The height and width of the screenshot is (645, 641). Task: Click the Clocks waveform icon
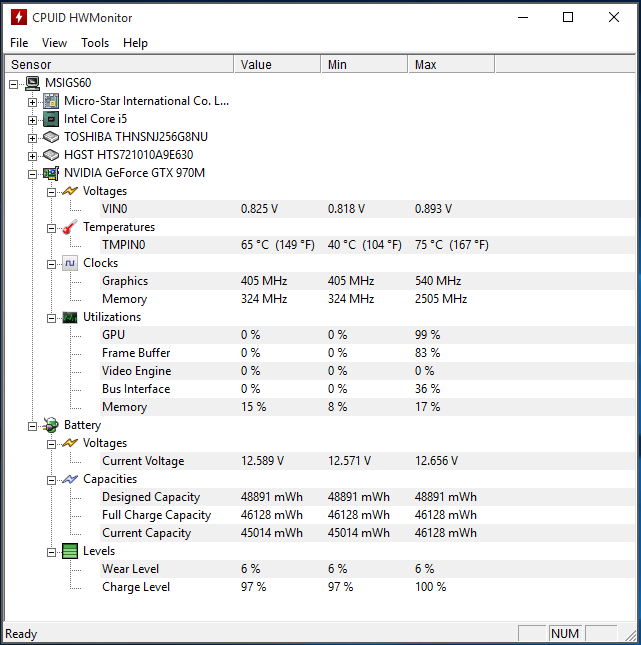tap(70, 263)
